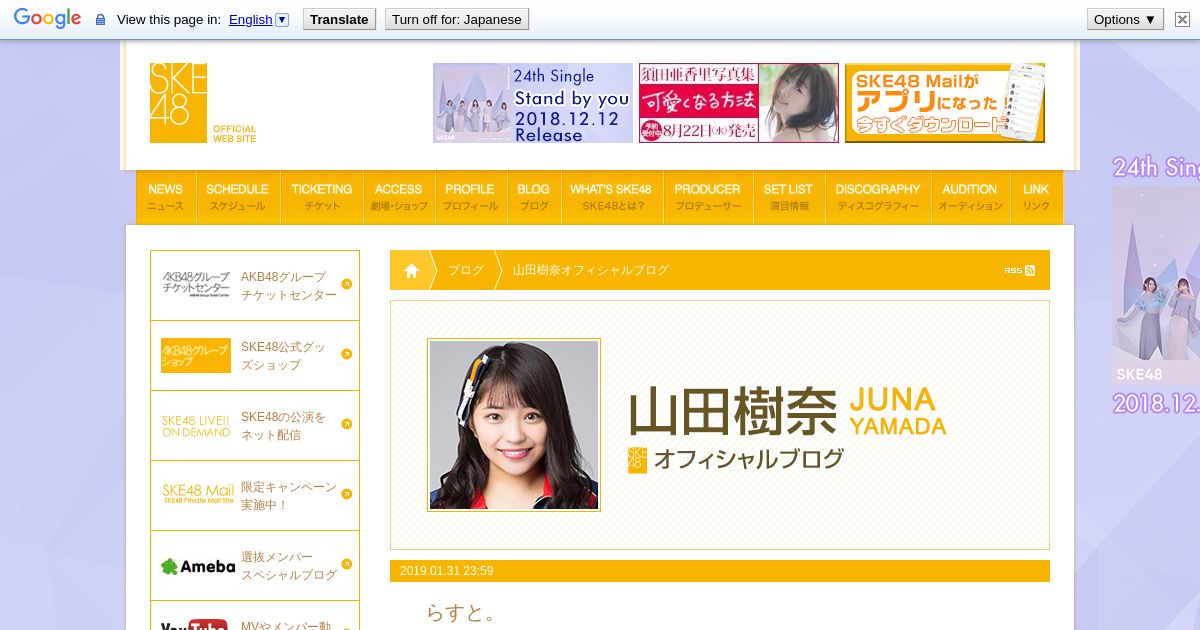
Task: Click the small SKE48 badge beside オフィシャルブログ
Action: point(637,460)
